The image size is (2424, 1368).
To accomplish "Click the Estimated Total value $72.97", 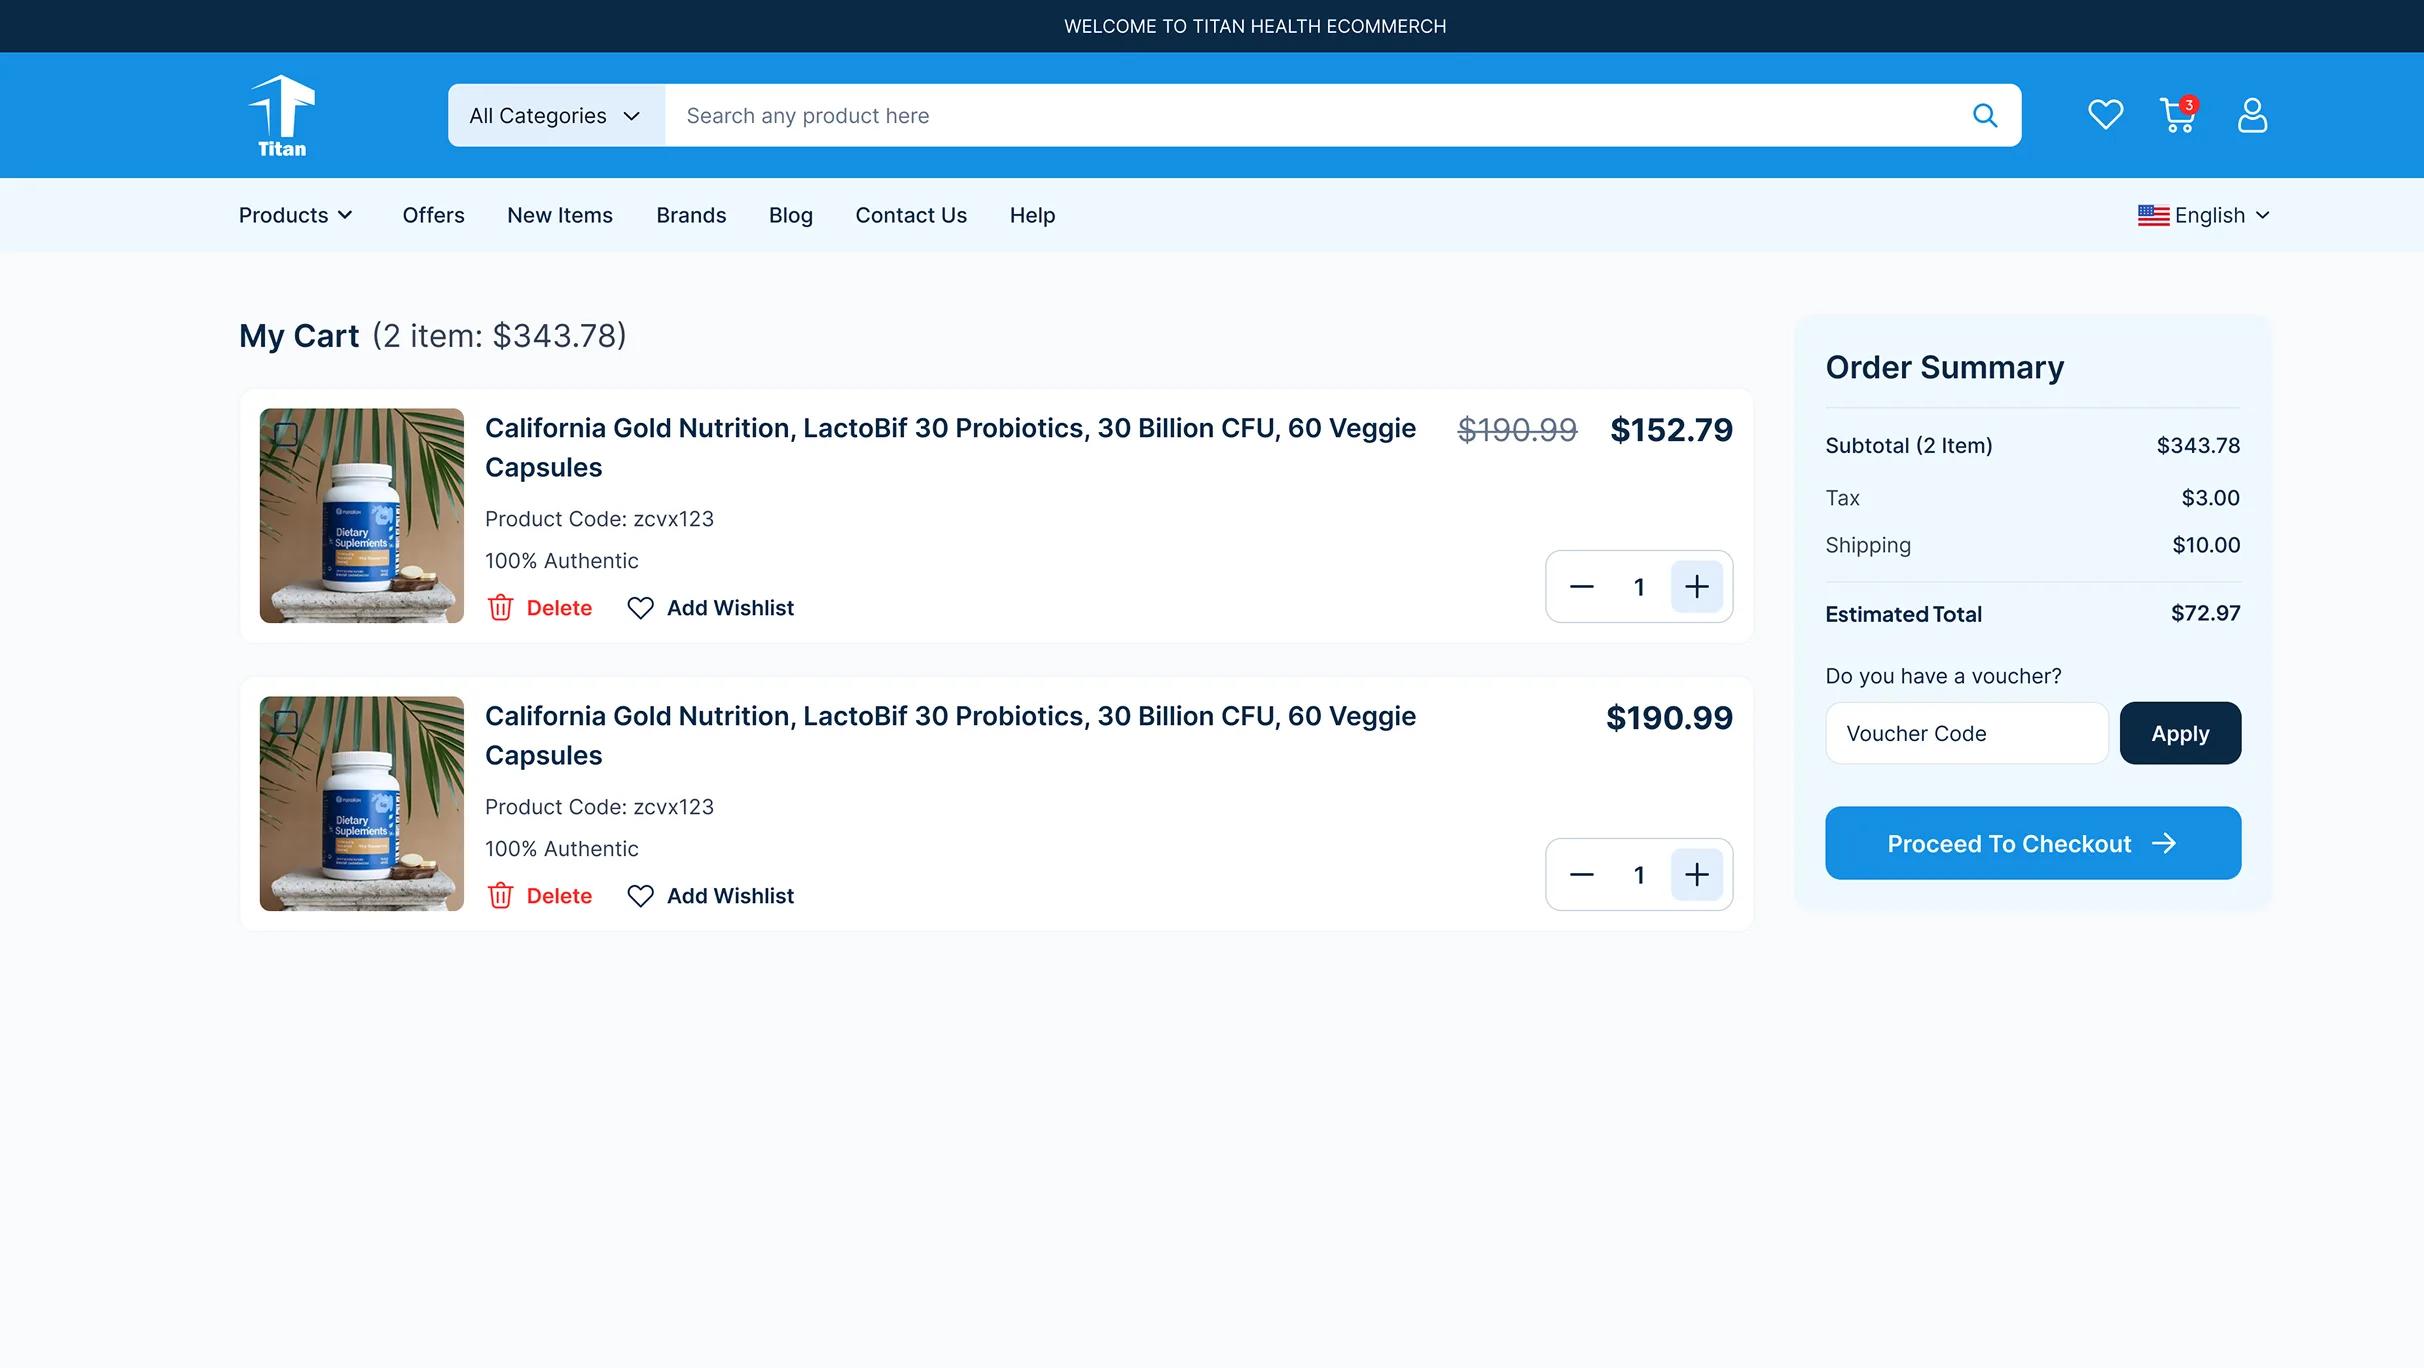I will 2205,614.
